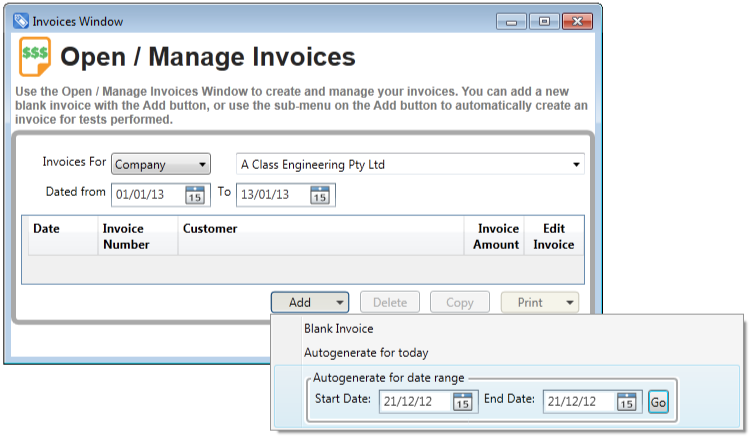Click the dollar-sign invoice icon in the header
The width and height of the screenshot is (750, 436).
coord(35,57)
